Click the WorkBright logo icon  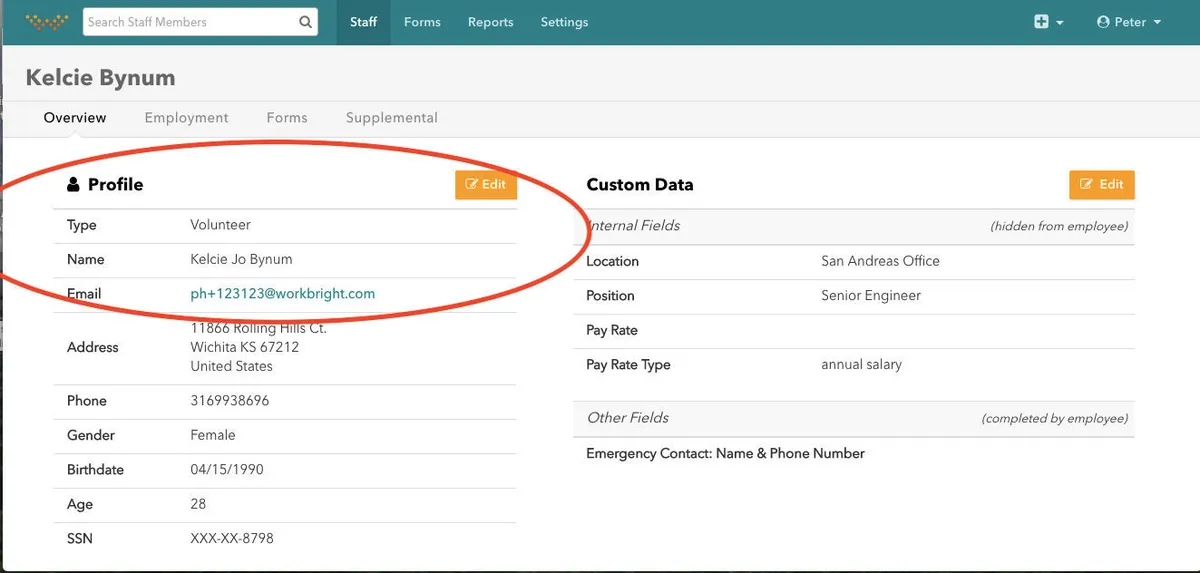coord(47,21)
